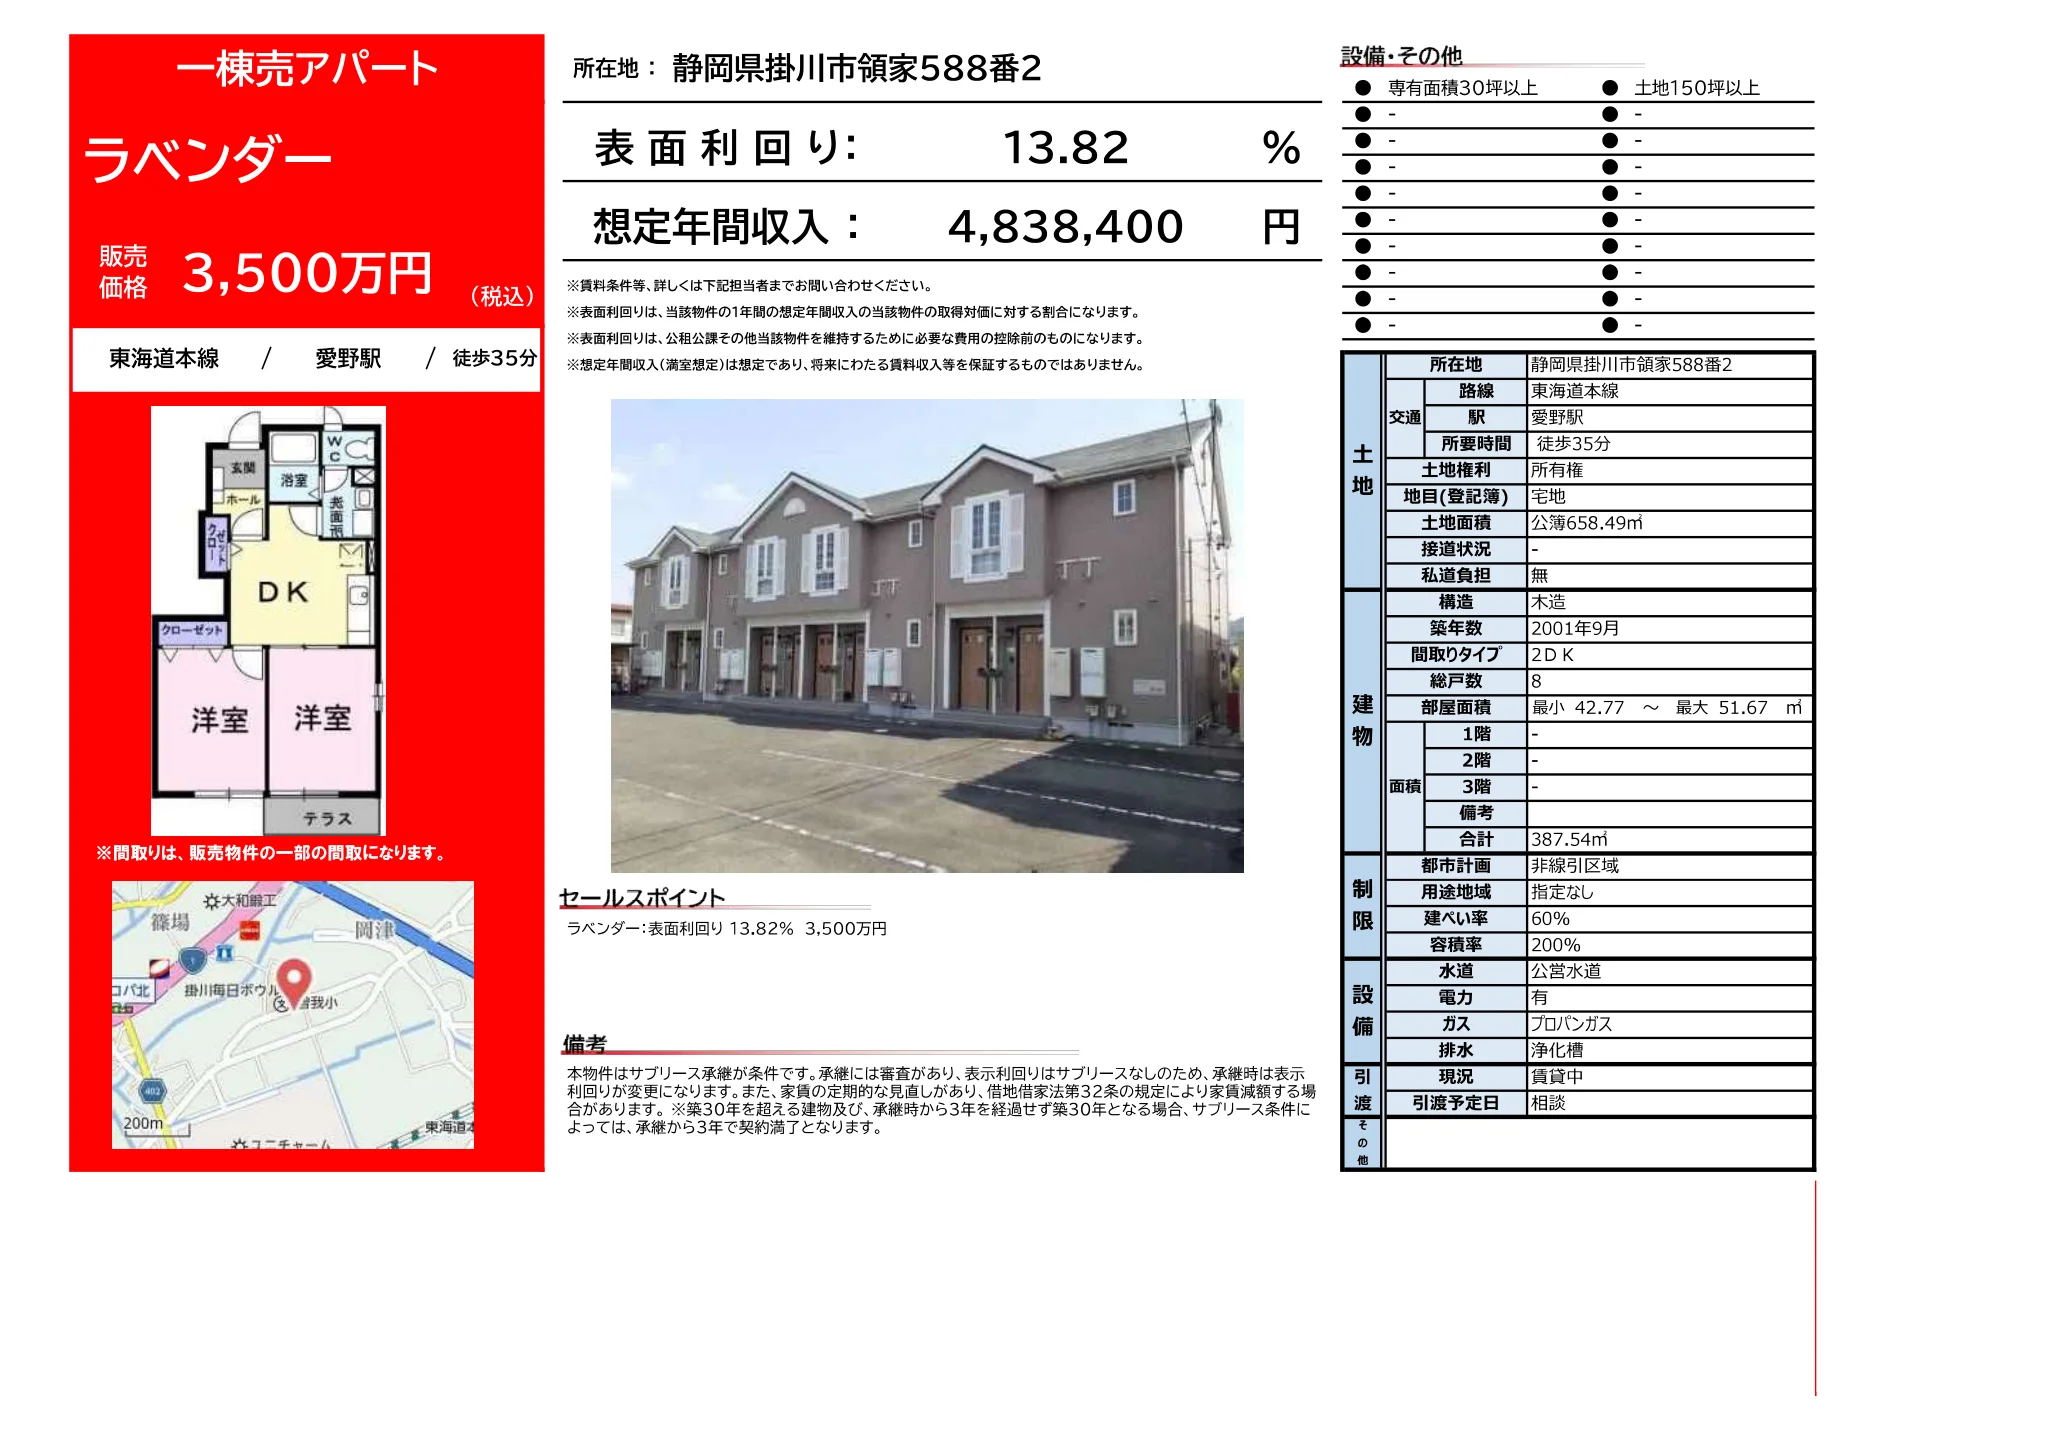Click the 間取りタイプ row label
The height and width of the screenshot is (1454, 2056).
[1456, 655]
